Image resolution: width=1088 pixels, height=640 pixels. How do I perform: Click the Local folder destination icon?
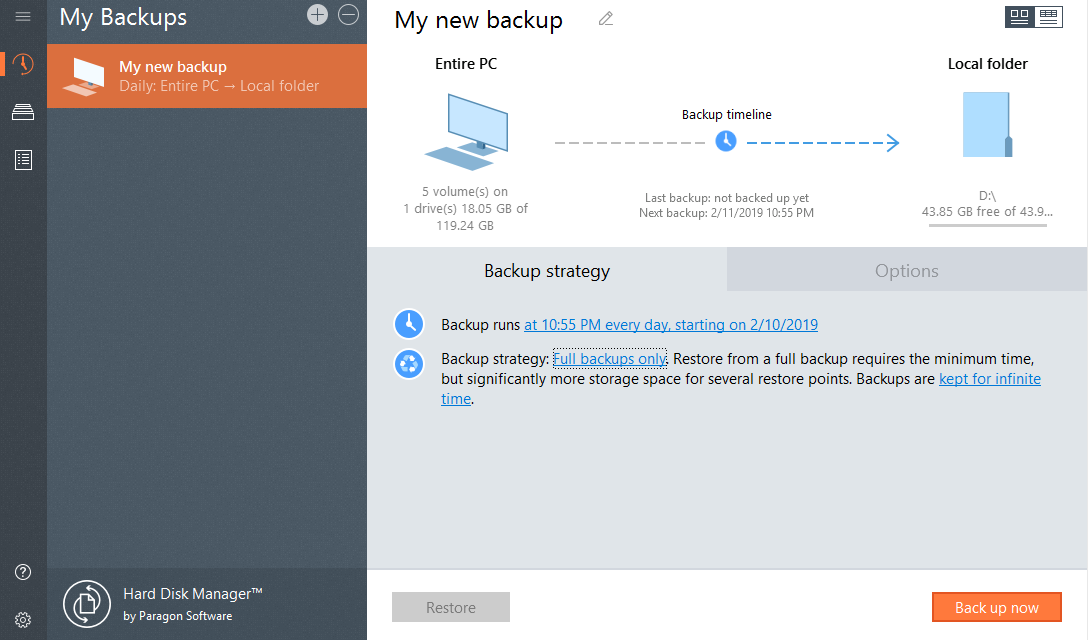pyautogui.click(x=987, y=123)
